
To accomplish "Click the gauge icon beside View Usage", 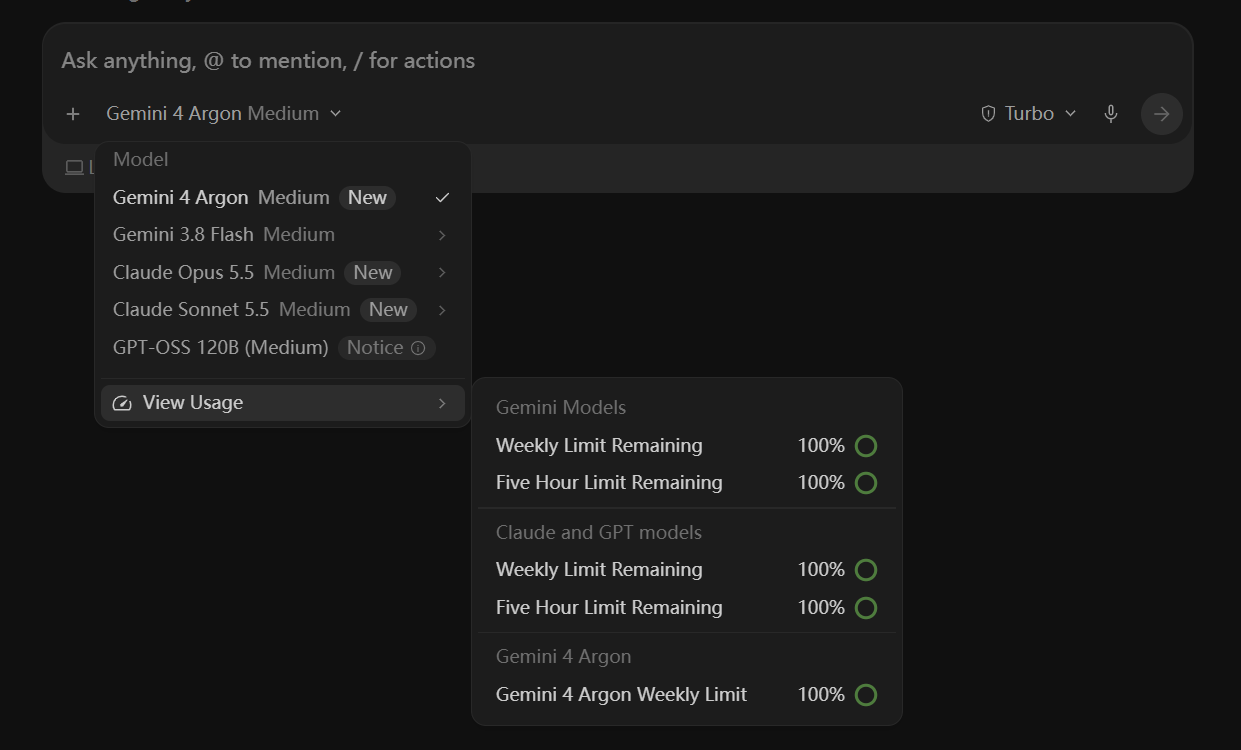I will (x=122, y=403).
